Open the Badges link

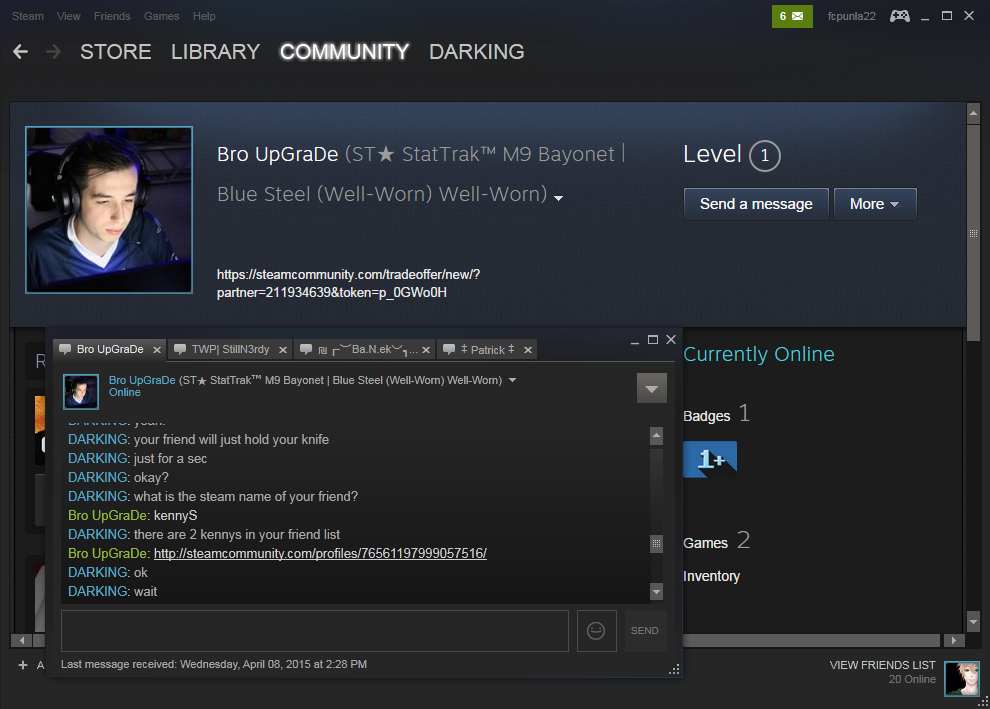pos(707,416)
